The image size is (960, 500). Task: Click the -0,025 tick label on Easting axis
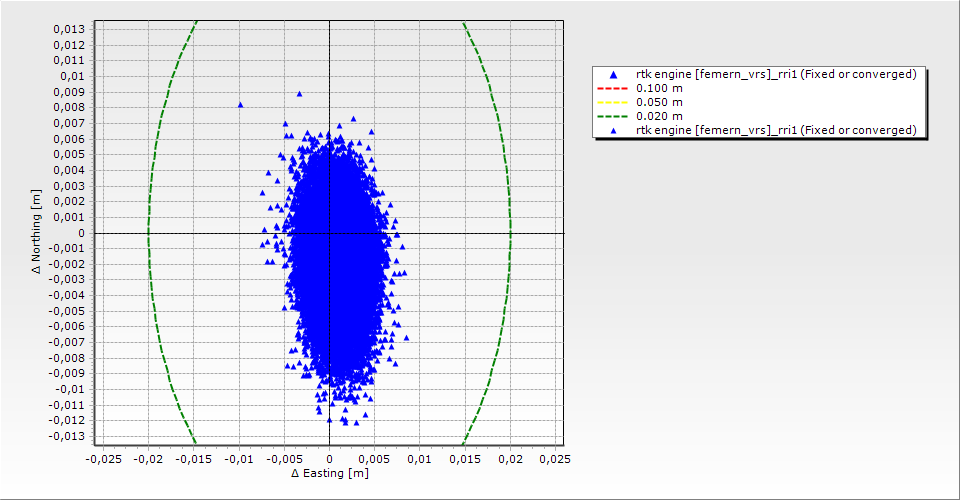click(103, 458)
